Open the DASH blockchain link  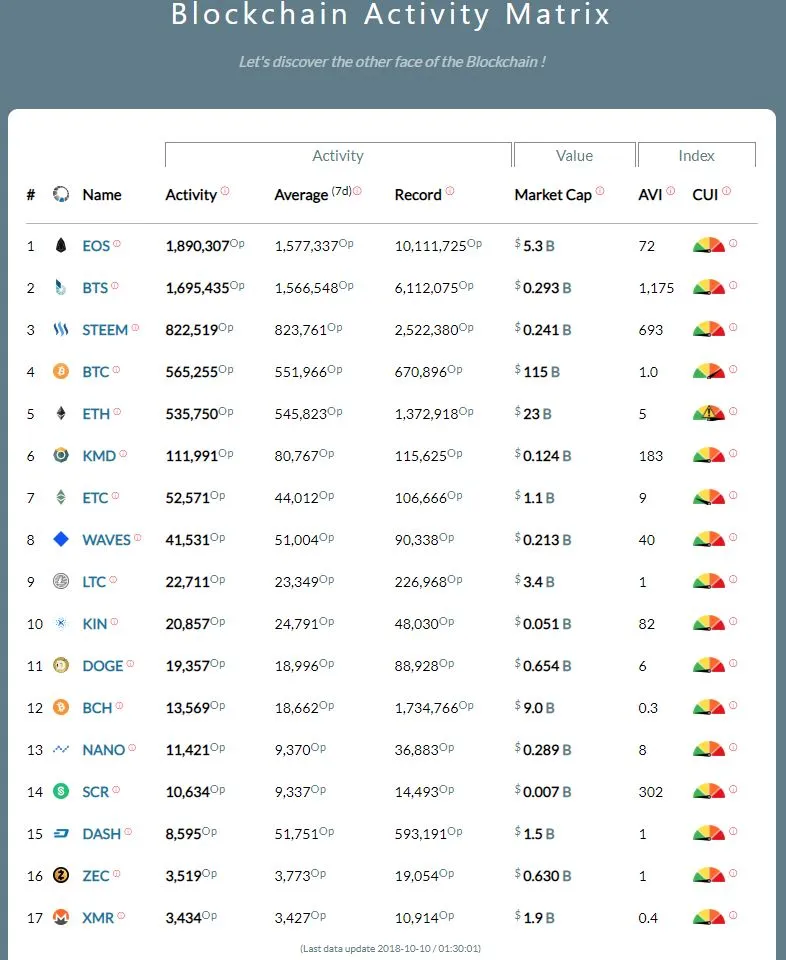coord(102,834)
